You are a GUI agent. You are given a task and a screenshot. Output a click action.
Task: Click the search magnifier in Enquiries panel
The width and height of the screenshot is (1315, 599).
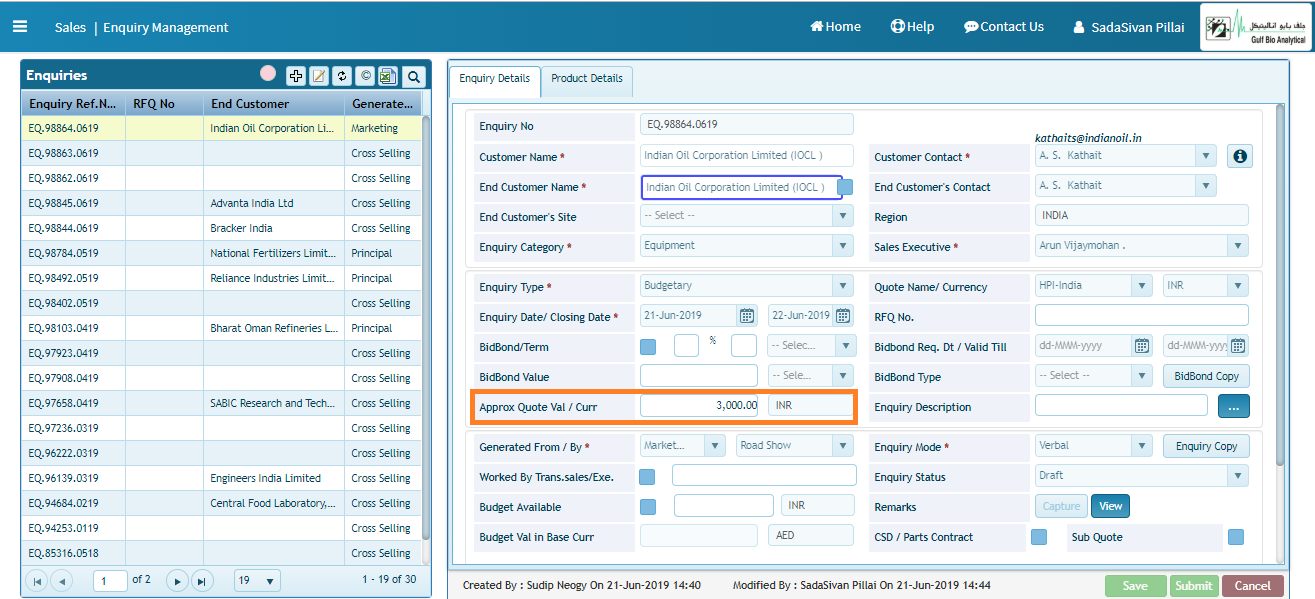click(413, 76)
